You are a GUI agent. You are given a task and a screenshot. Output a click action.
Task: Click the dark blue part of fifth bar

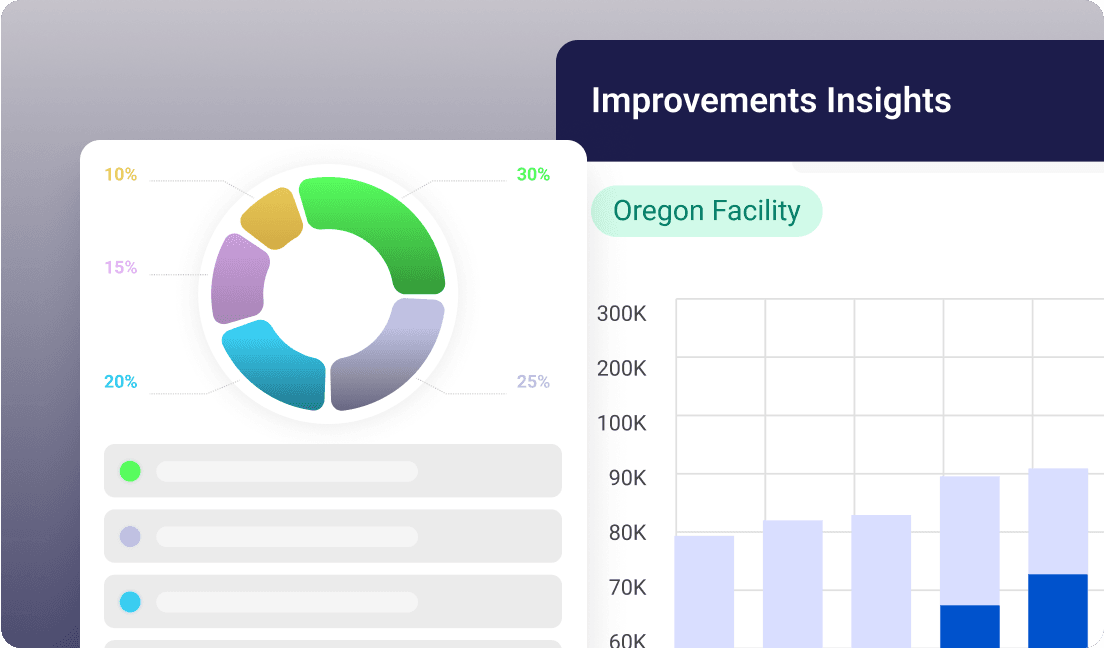[1058, 610]
